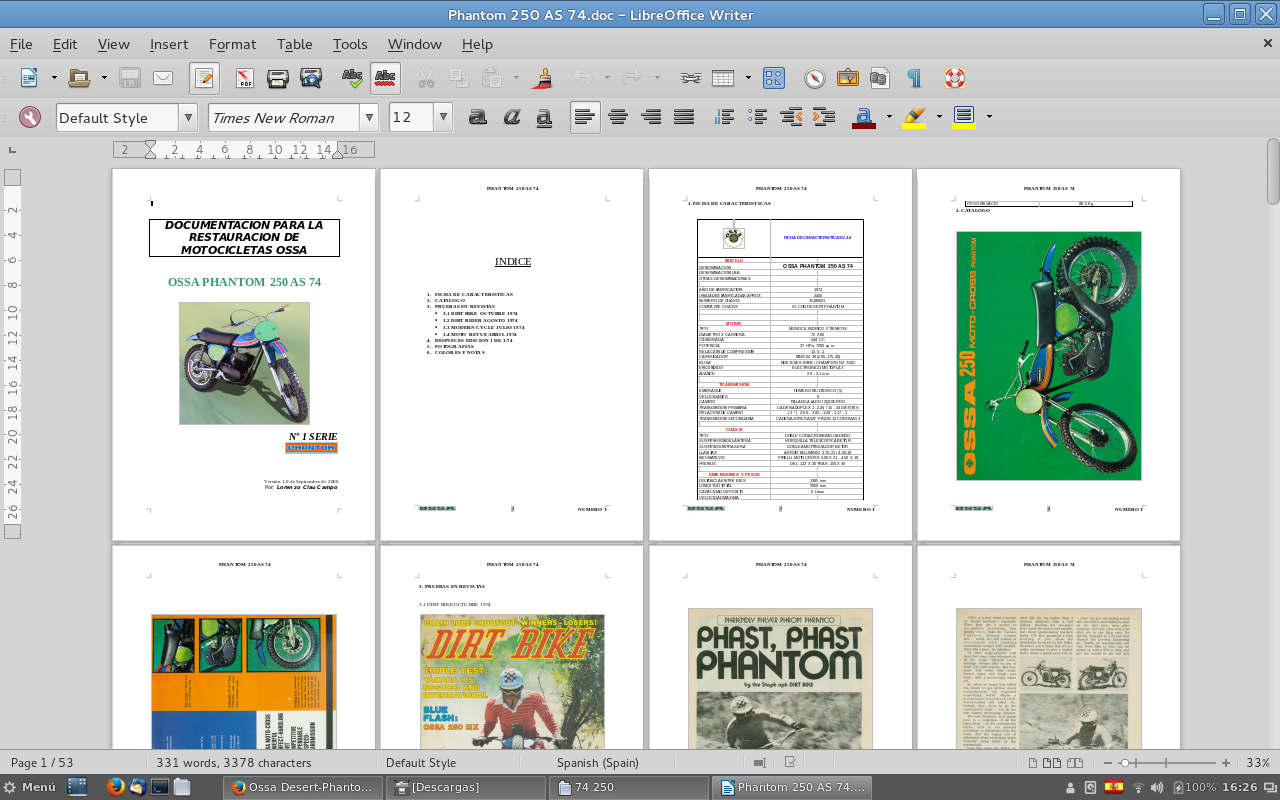Open Table menu
The image size is (1280, 800).
[295, 44]
